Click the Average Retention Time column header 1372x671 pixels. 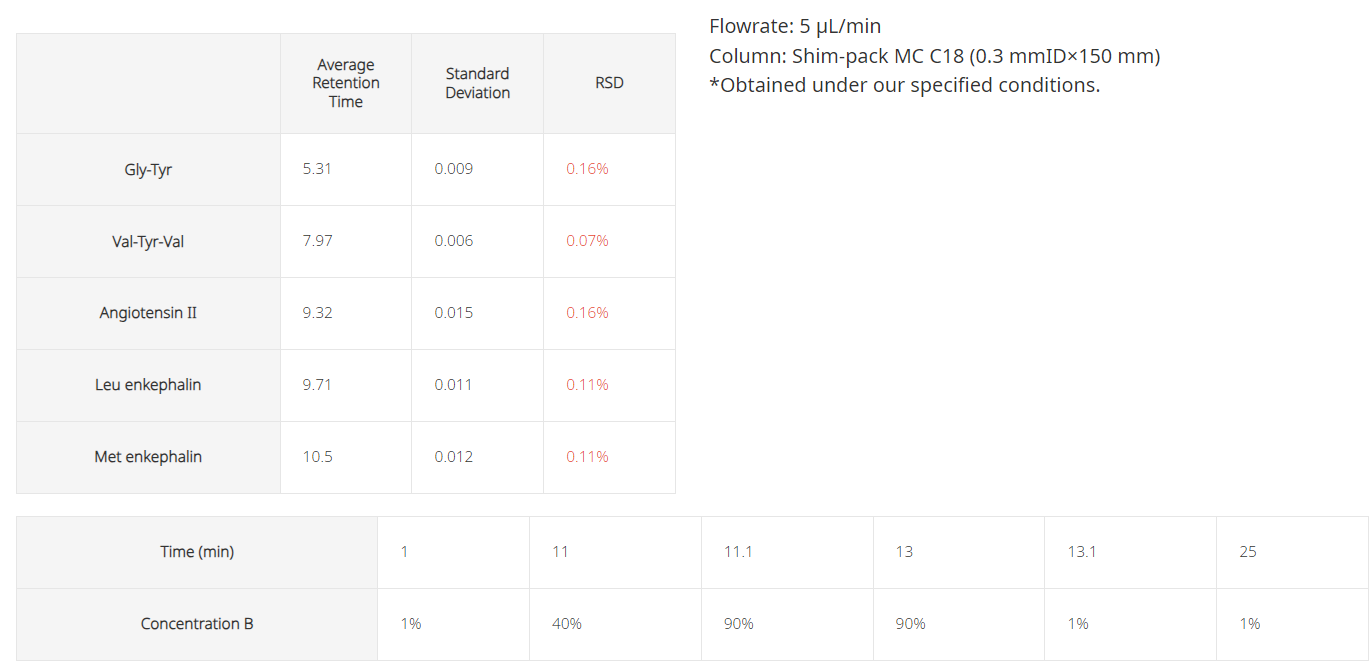click(x=346, y=84)
